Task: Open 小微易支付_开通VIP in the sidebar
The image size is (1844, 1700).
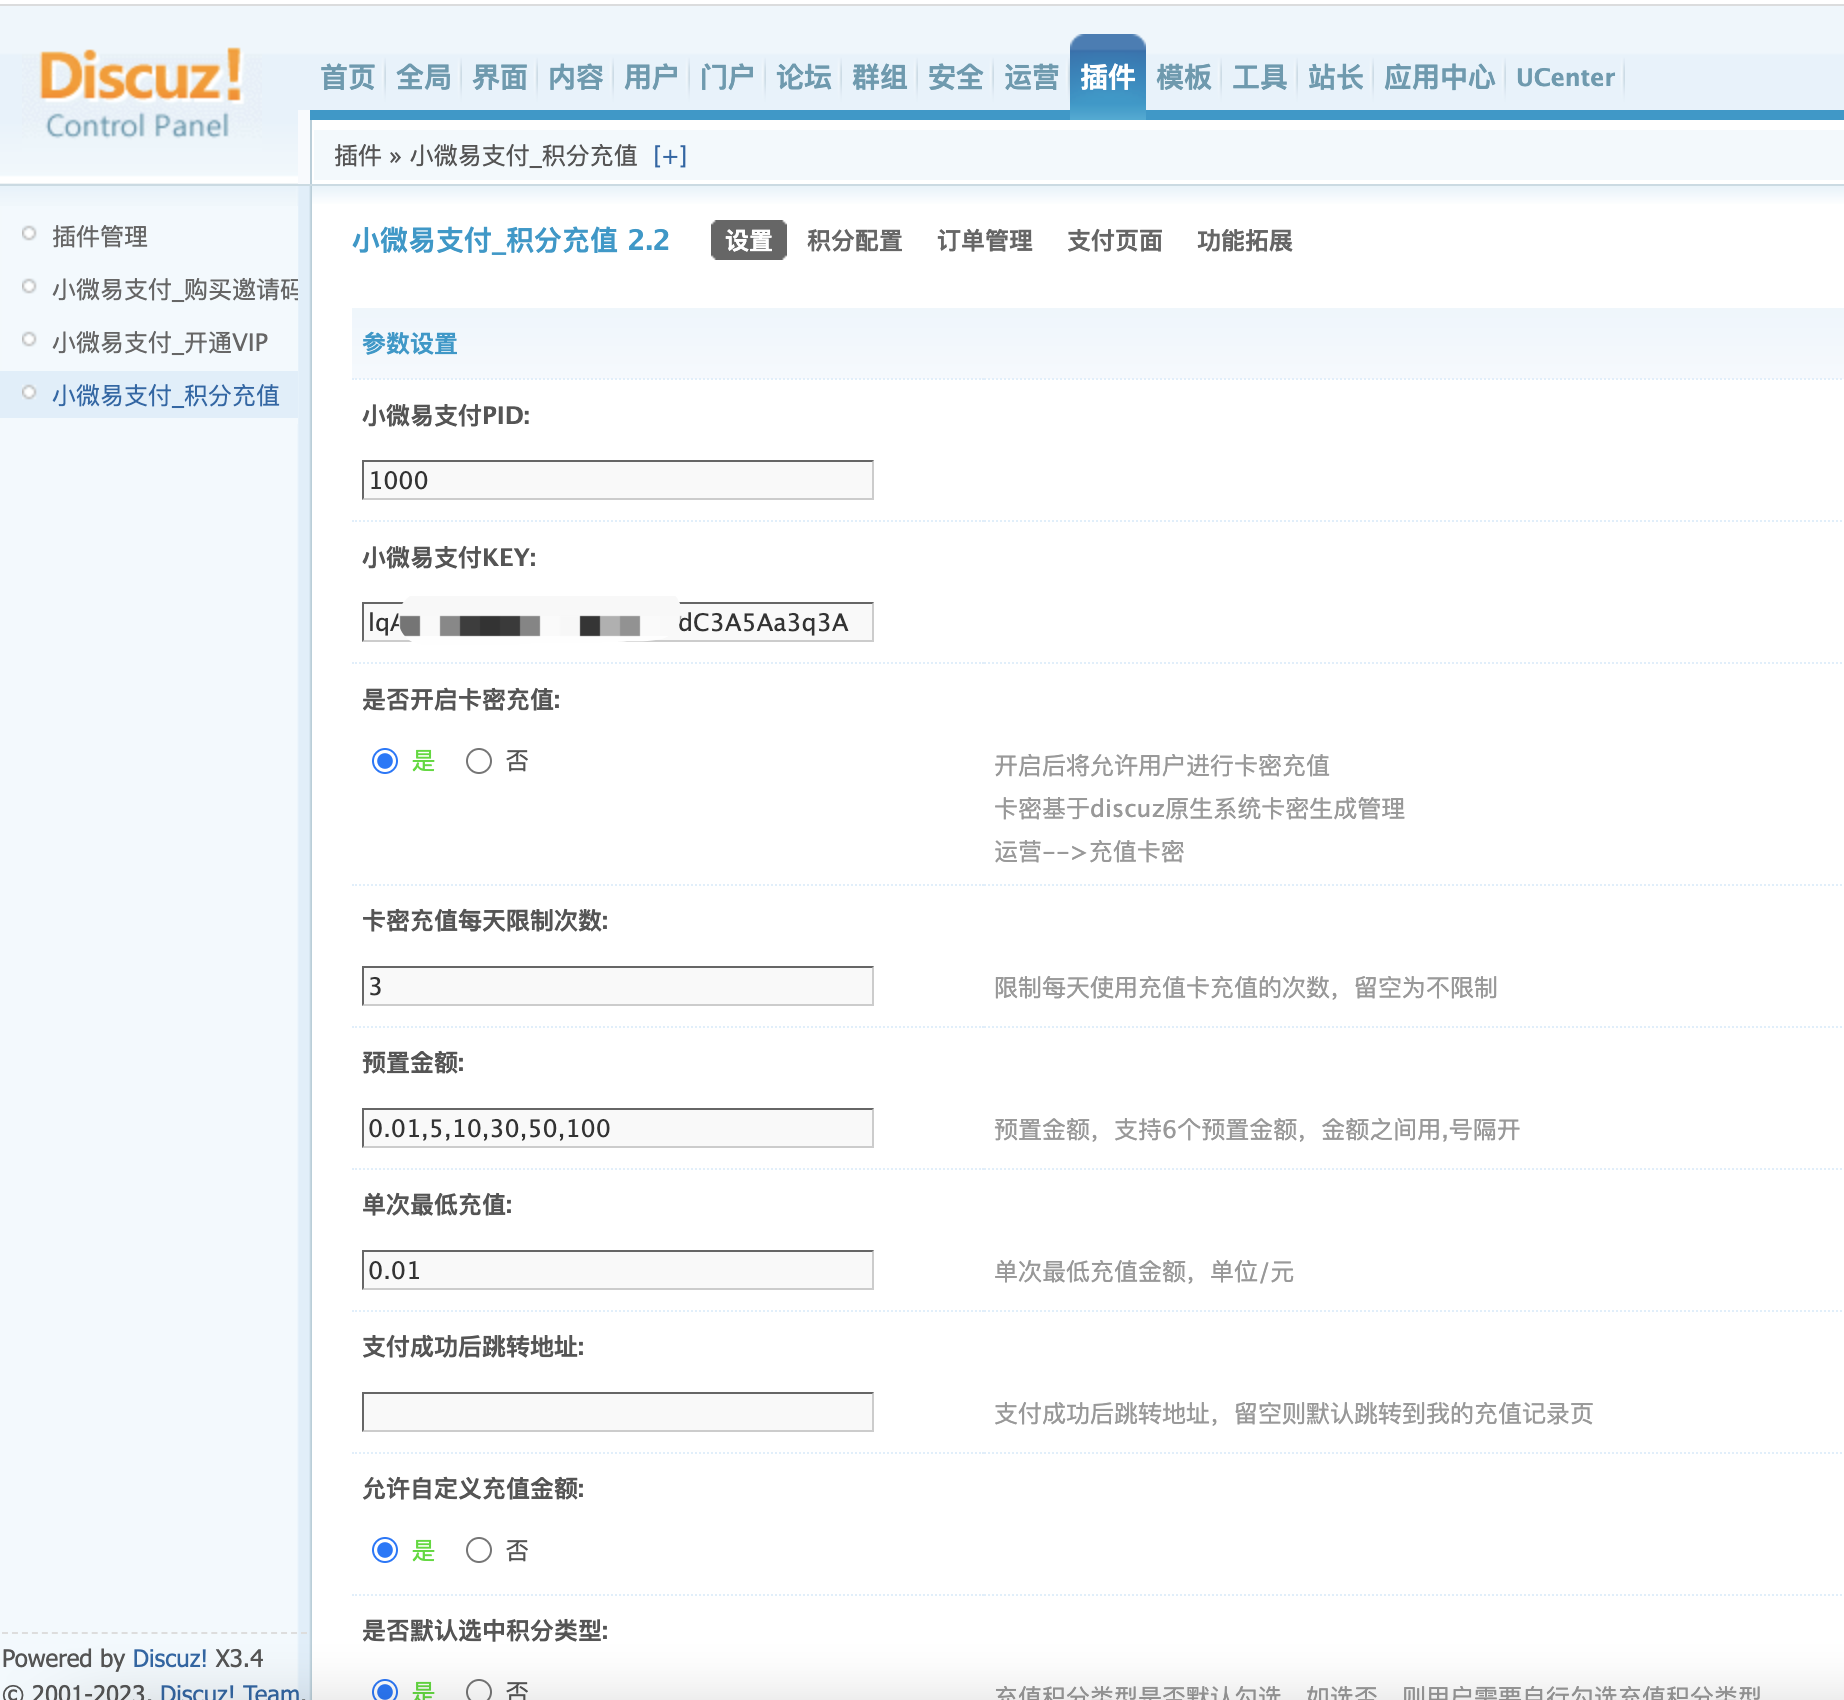Action: coord(160,342)
